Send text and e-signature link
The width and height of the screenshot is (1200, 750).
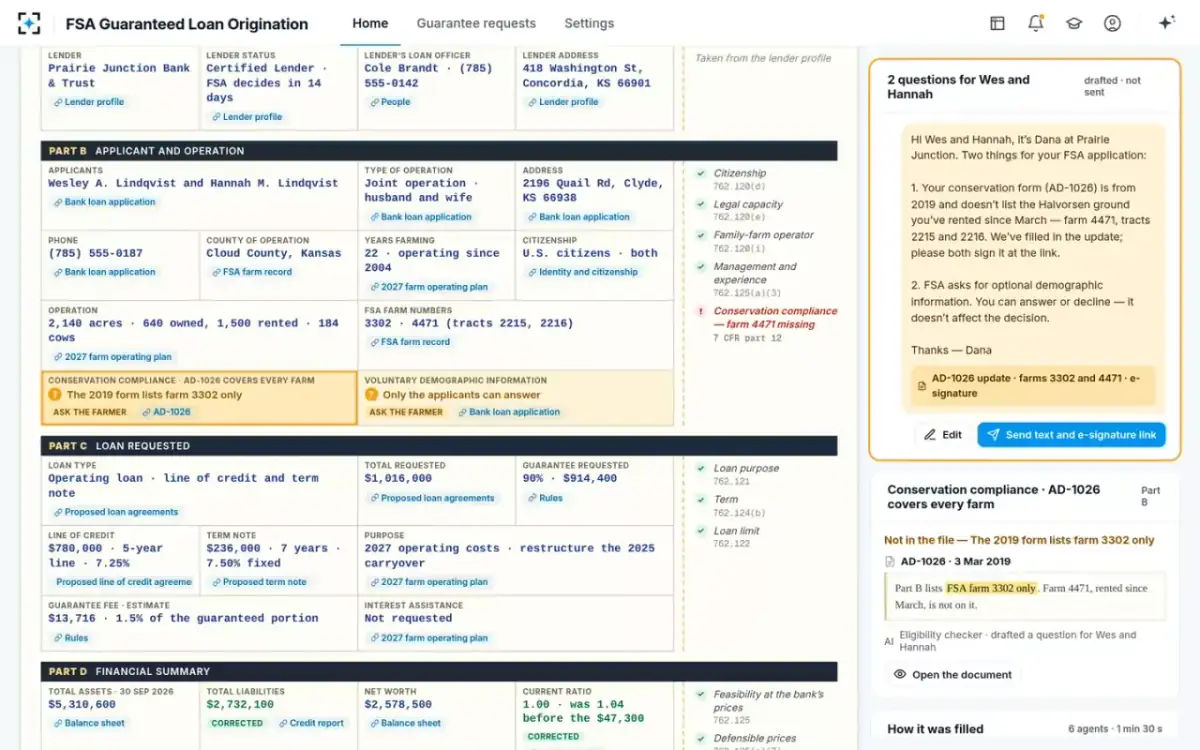tap(1071, 435)
